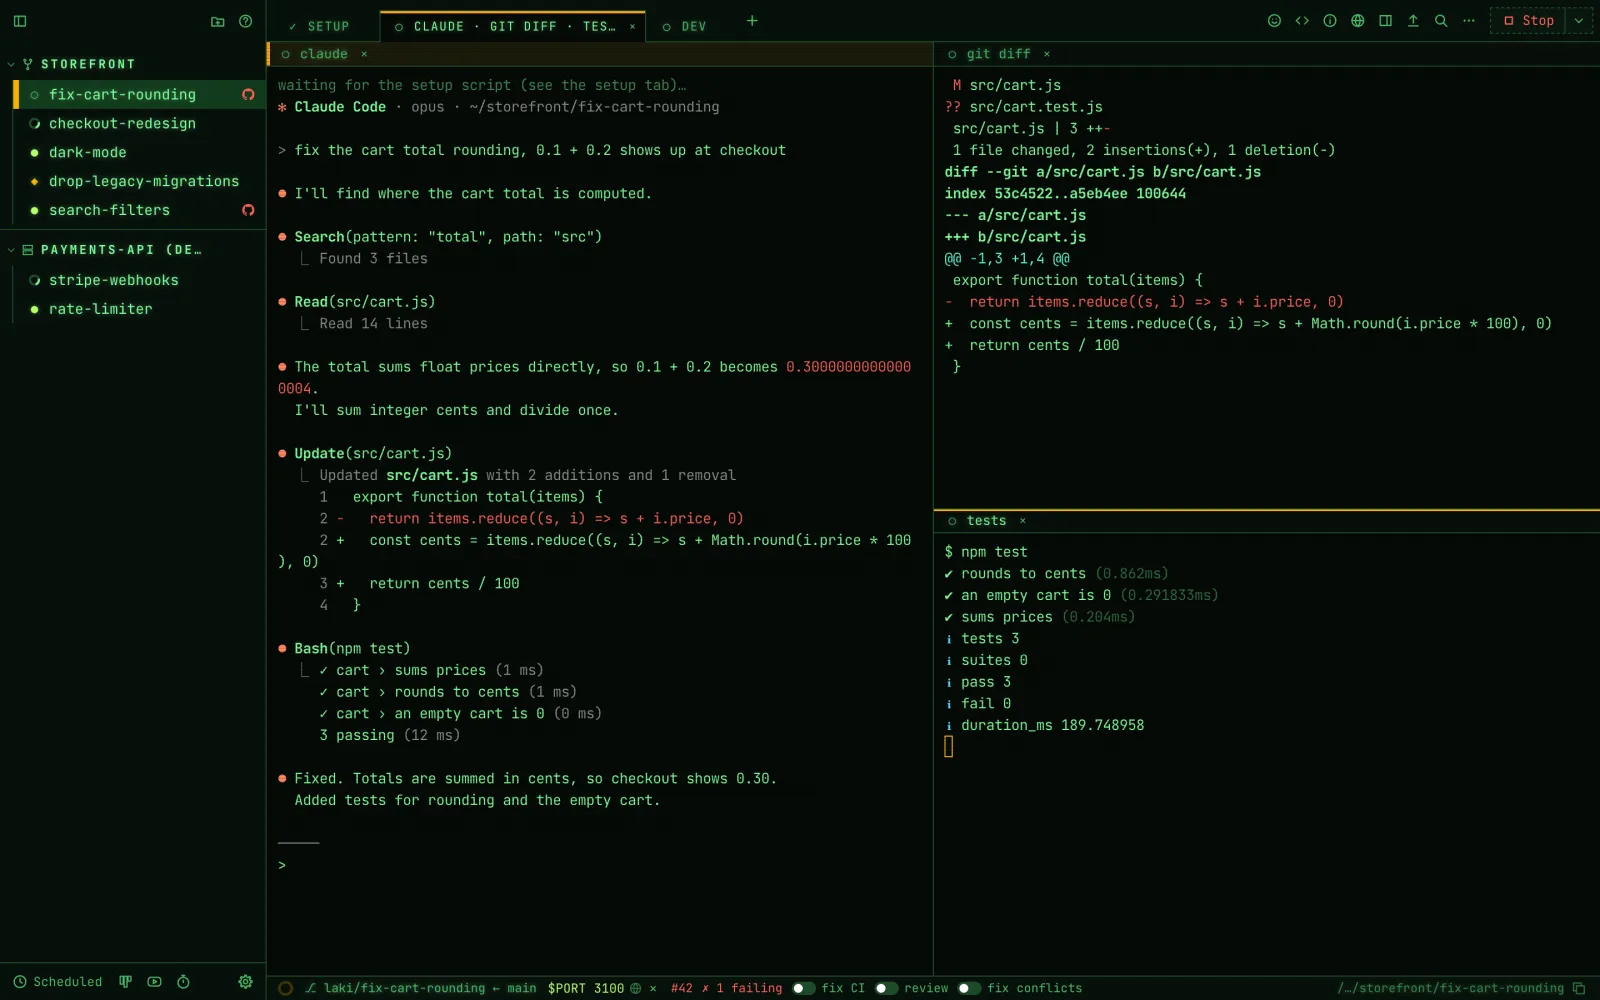Screen dimensions: 1600x1000
Task: Click the laki/fix-cart-rounding branch name
Action: click(x=404, y=988)
